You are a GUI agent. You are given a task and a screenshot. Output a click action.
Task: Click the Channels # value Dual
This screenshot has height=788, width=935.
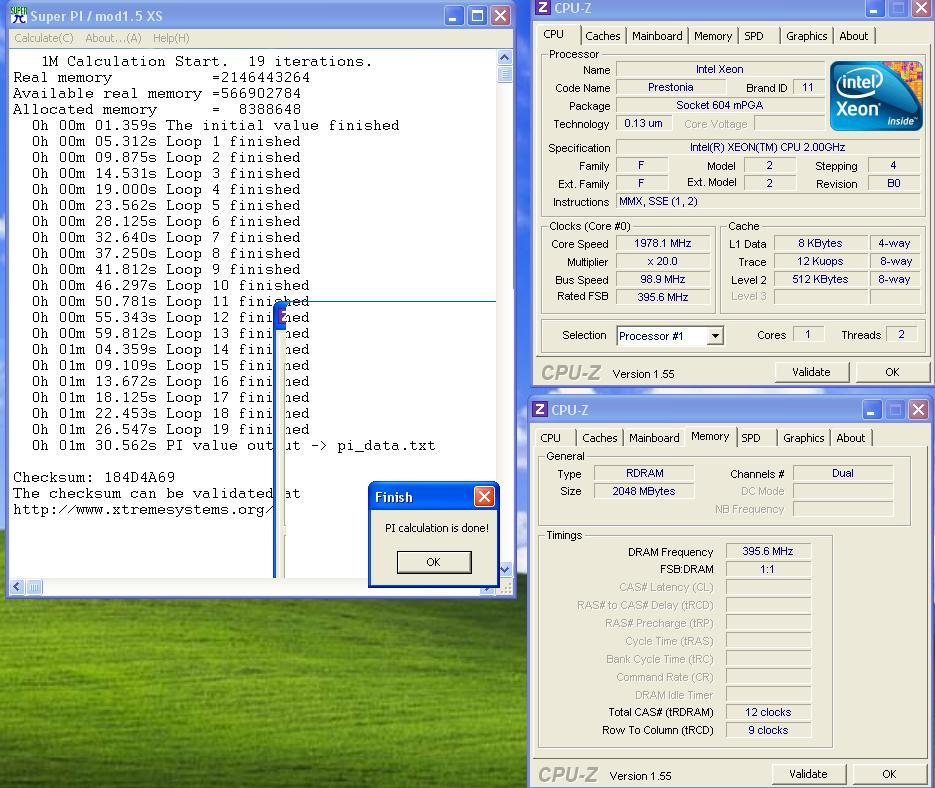click(843, 473)
